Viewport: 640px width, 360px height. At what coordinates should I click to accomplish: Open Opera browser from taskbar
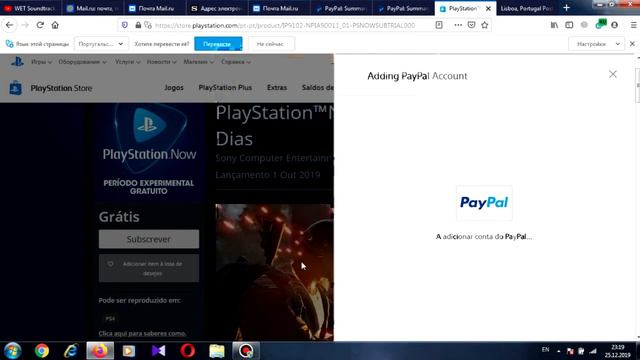pyautogui.click(x=188, y=351)
